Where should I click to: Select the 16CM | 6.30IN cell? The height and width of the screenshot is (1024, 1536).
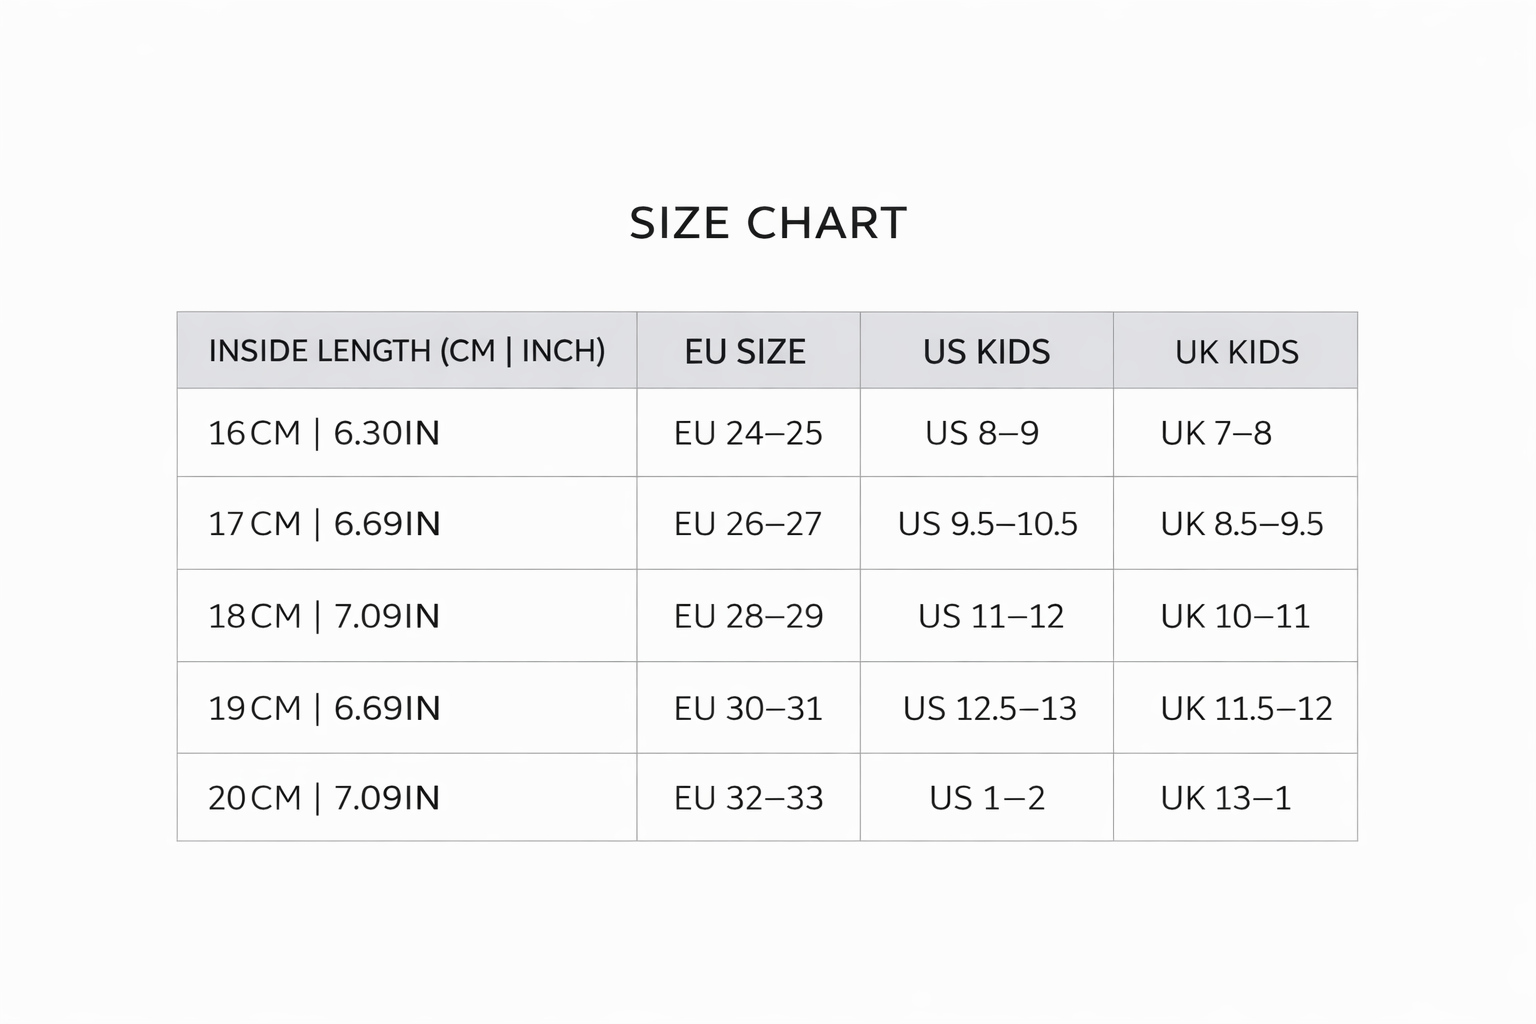click(x=324, y=433)
